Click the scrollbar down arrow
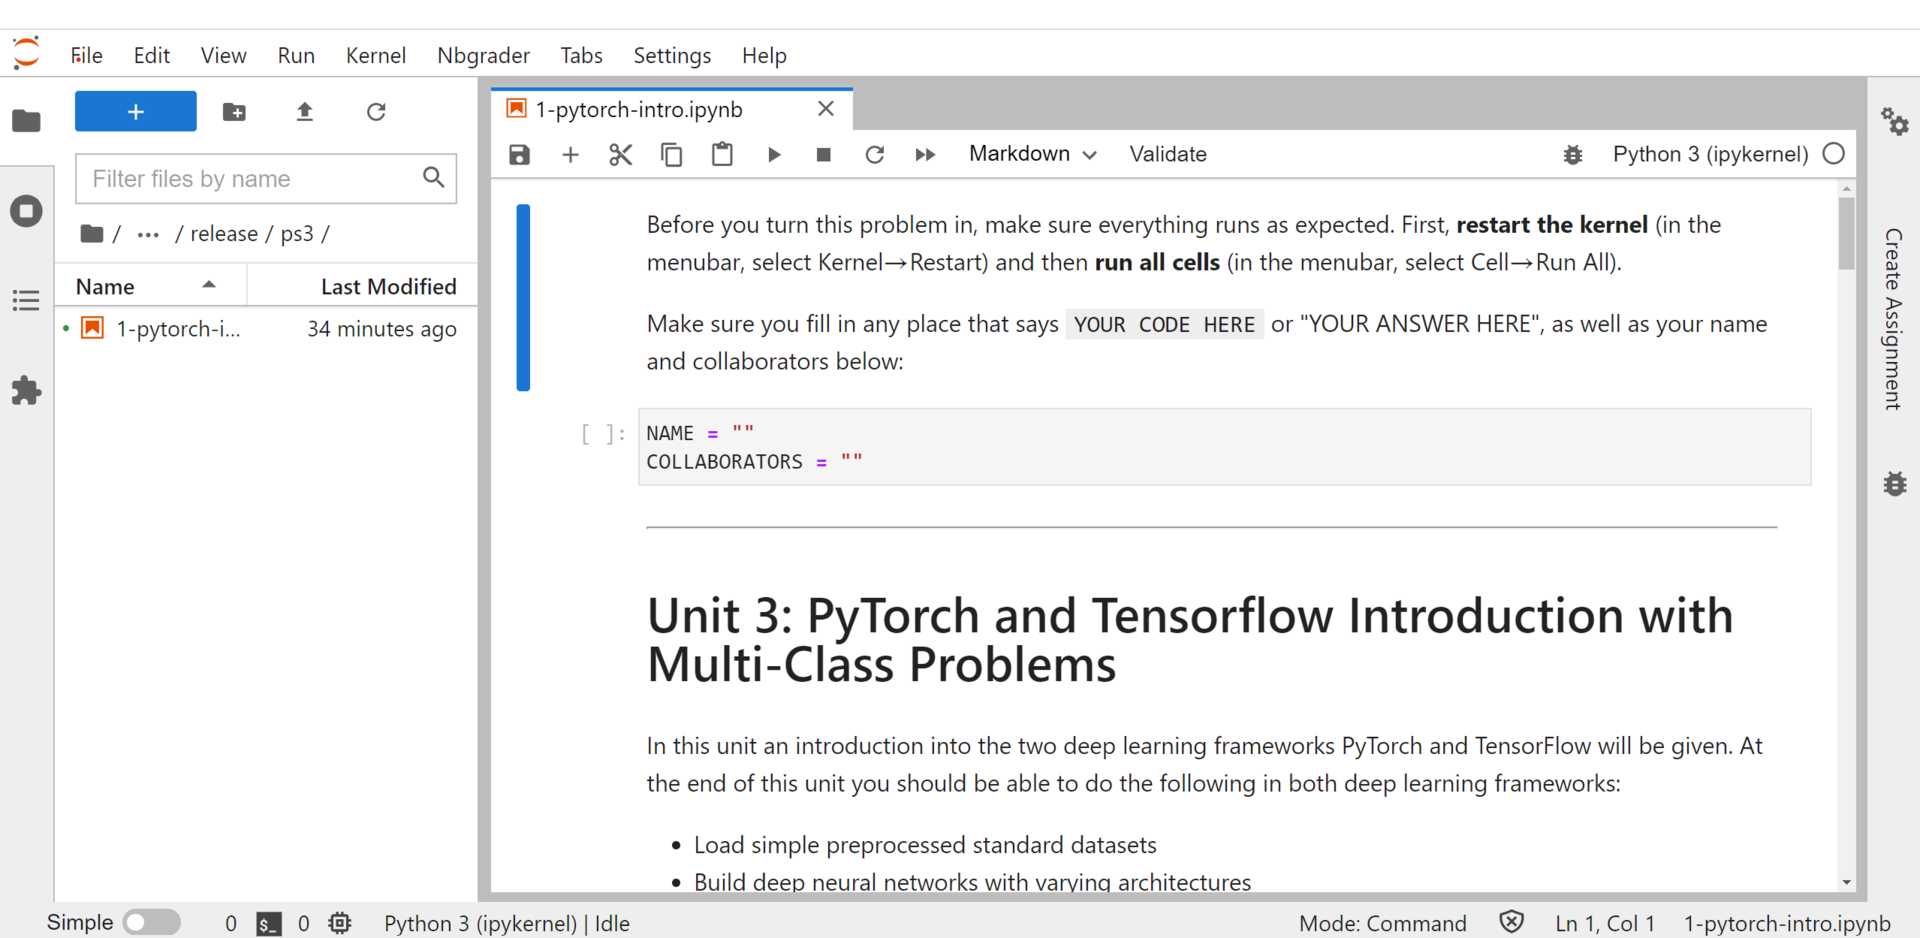 click(x=1847, y=882)
